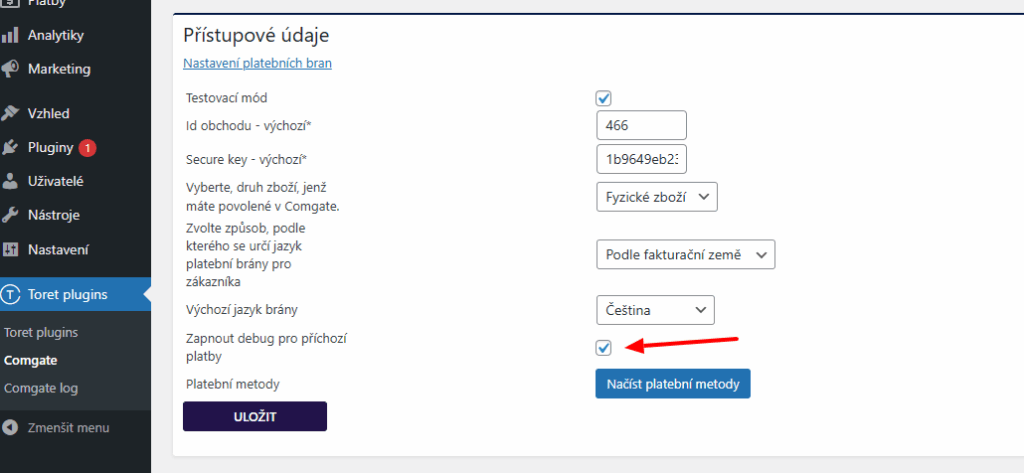Click the Secure key input field
The width and height of the screenshot is (1024, 473).
tap(641, 159)
